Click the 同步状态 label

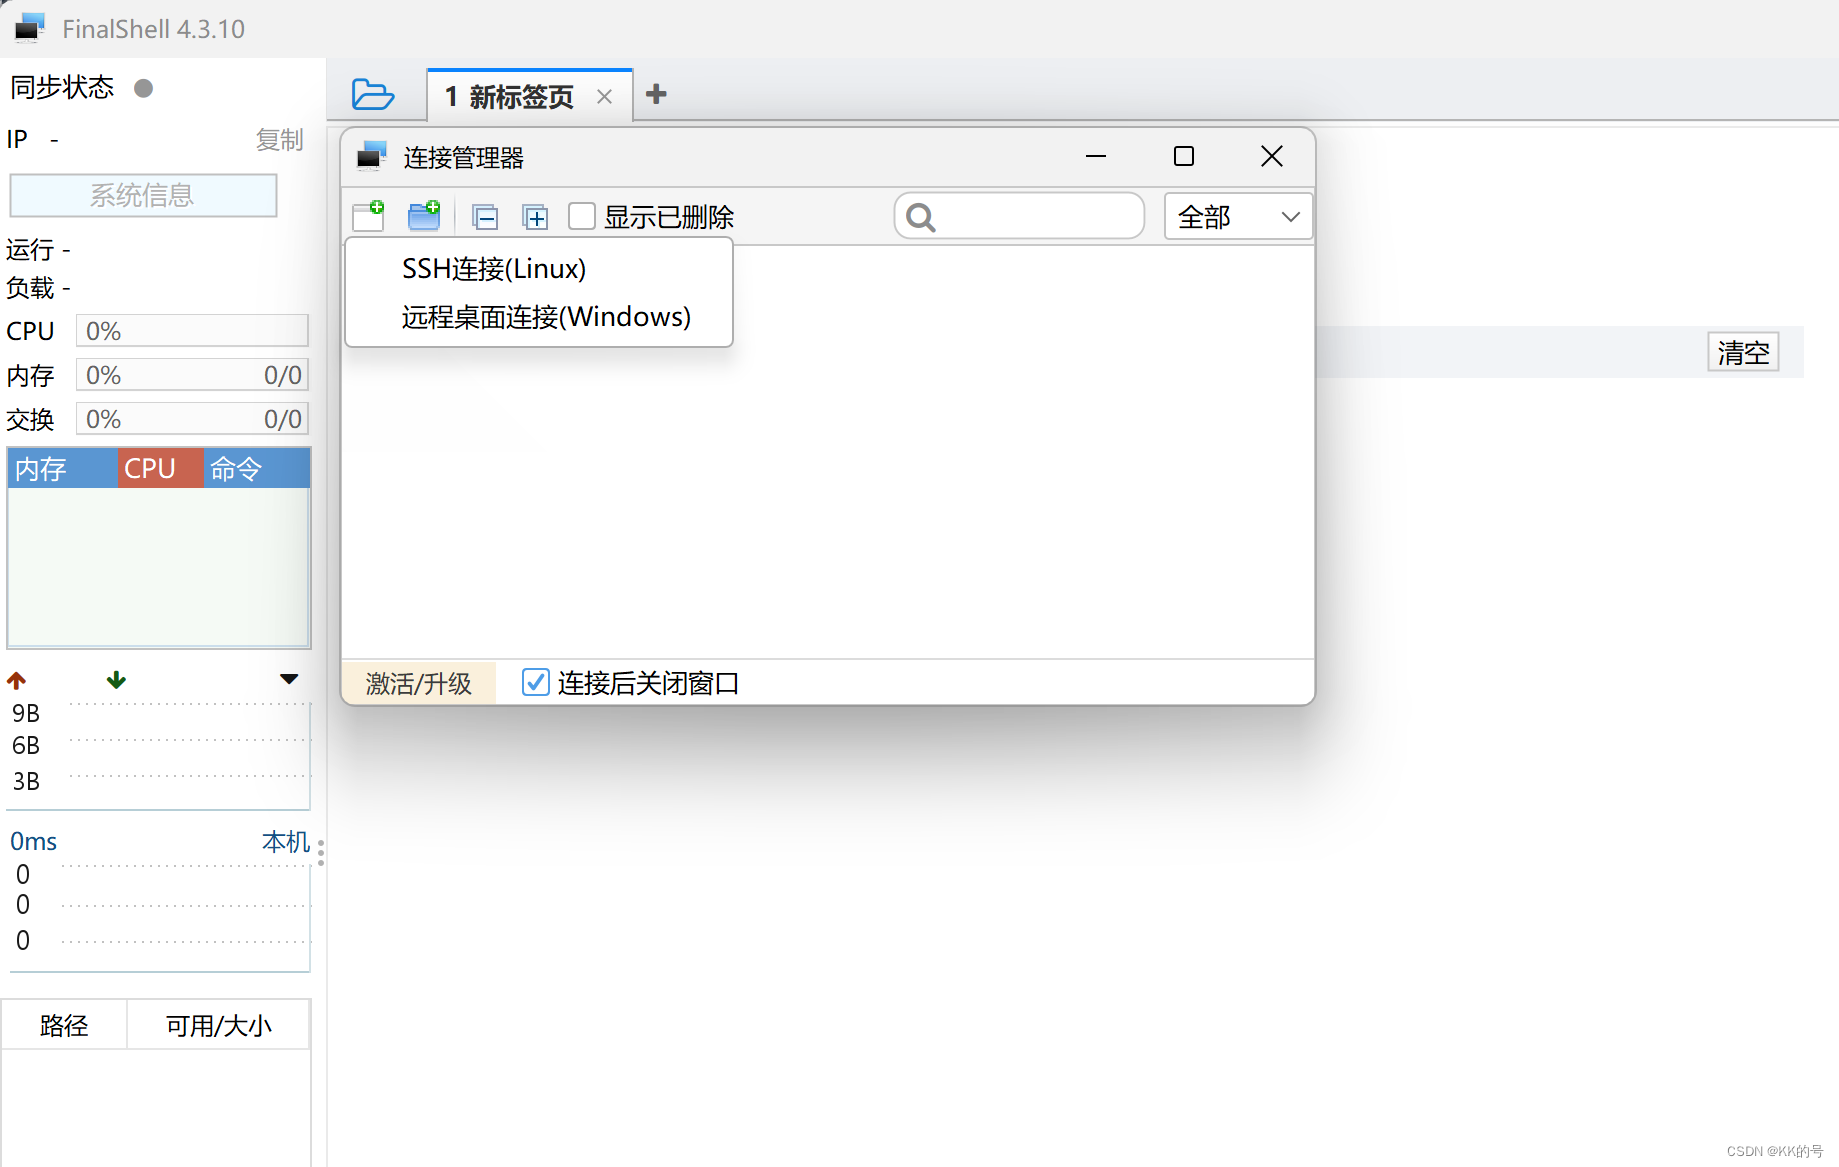click(x=62, y=88)
